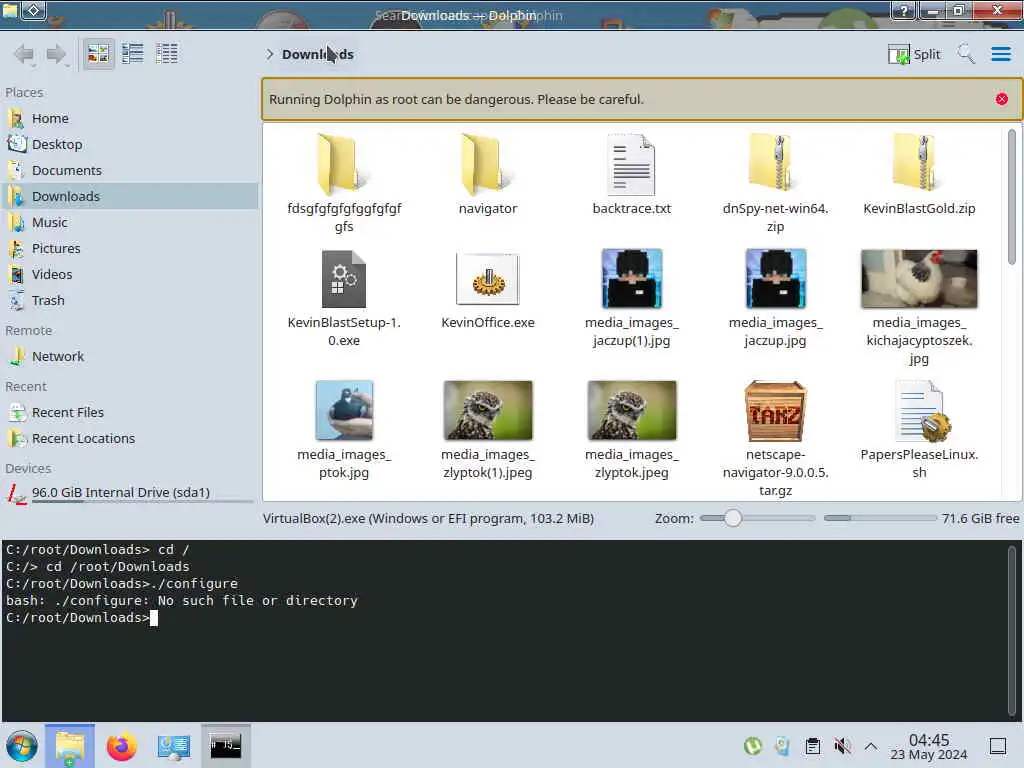Open Pictures in Places panel
Viewport: 1024px width, 768px height.
(x=129, y=249)
